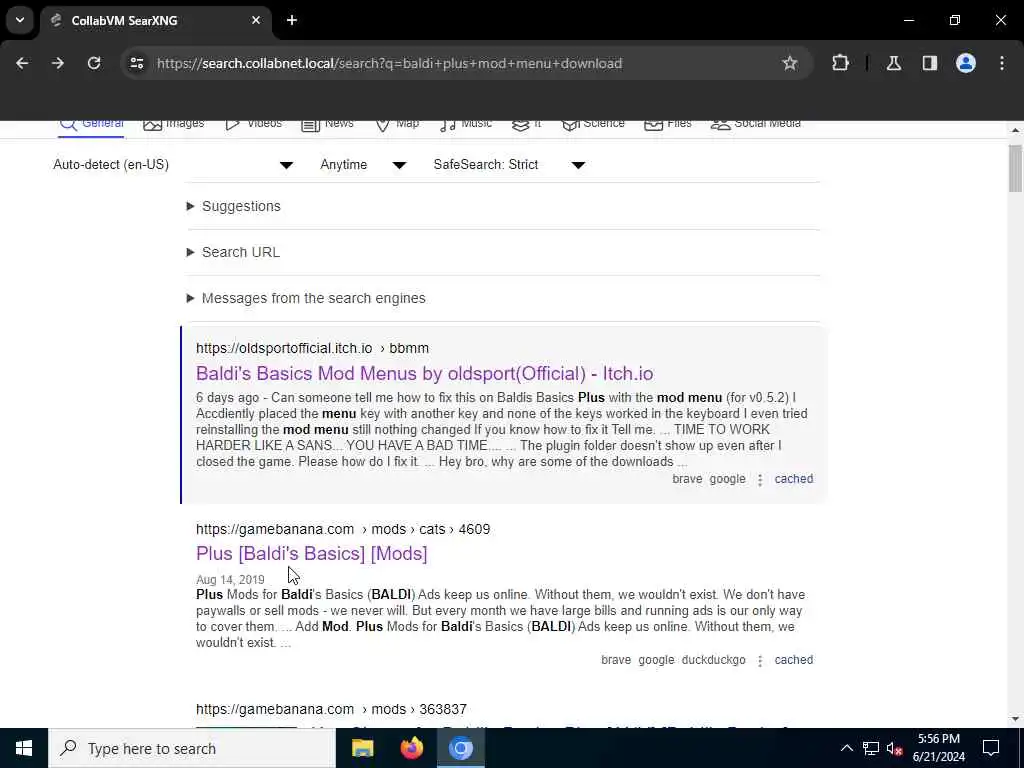Click page vertical scrollbar thumb
The height and width of the screenshot is (768, 1024).
1015,168
